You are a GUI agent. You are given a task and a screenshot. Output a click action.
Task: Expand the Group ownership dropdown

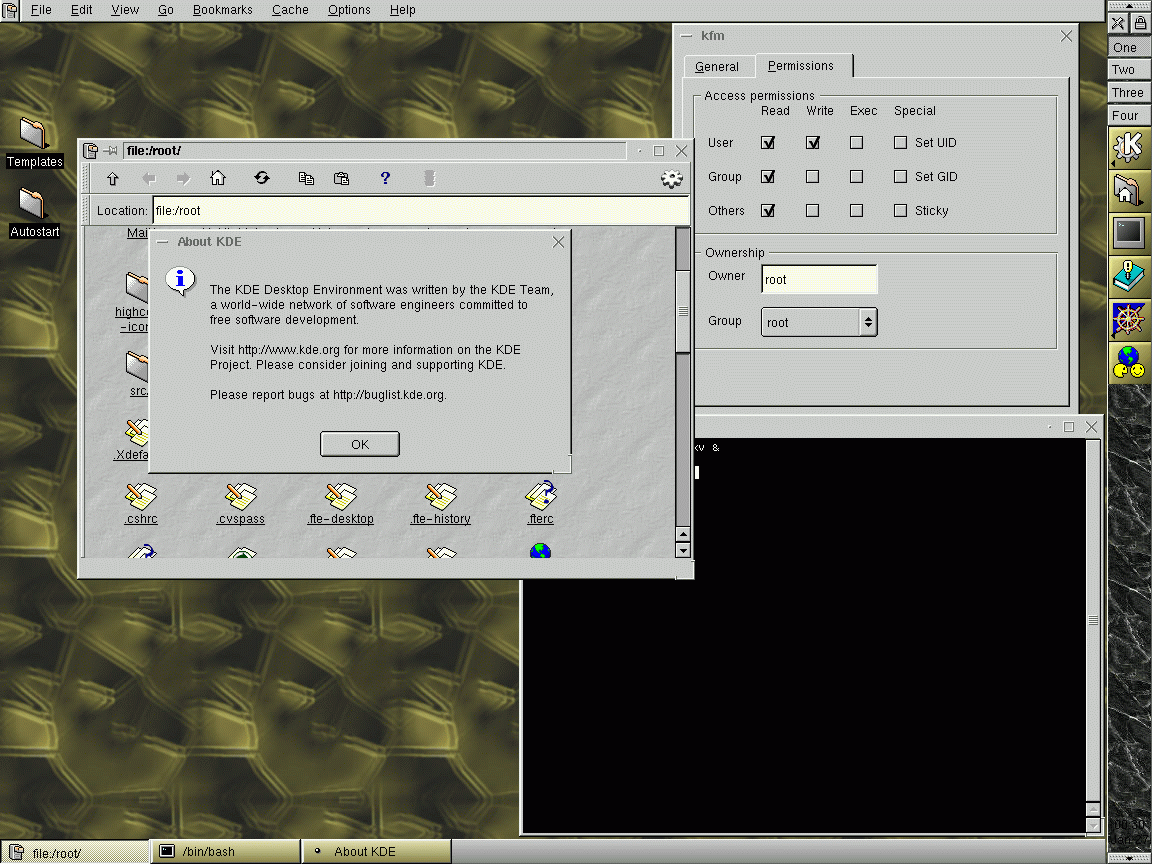coord(868,322)
